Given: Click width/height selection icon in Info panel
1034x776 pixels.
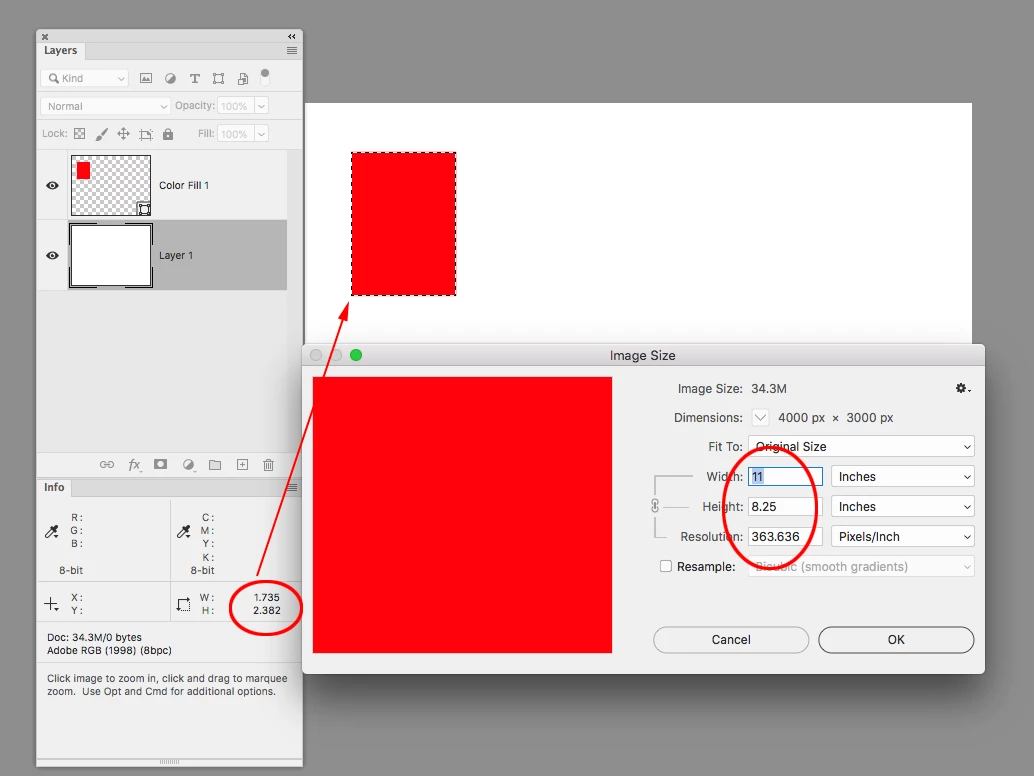Looking at the screenshot, I should pyautogui.click(x=184, y=604).
